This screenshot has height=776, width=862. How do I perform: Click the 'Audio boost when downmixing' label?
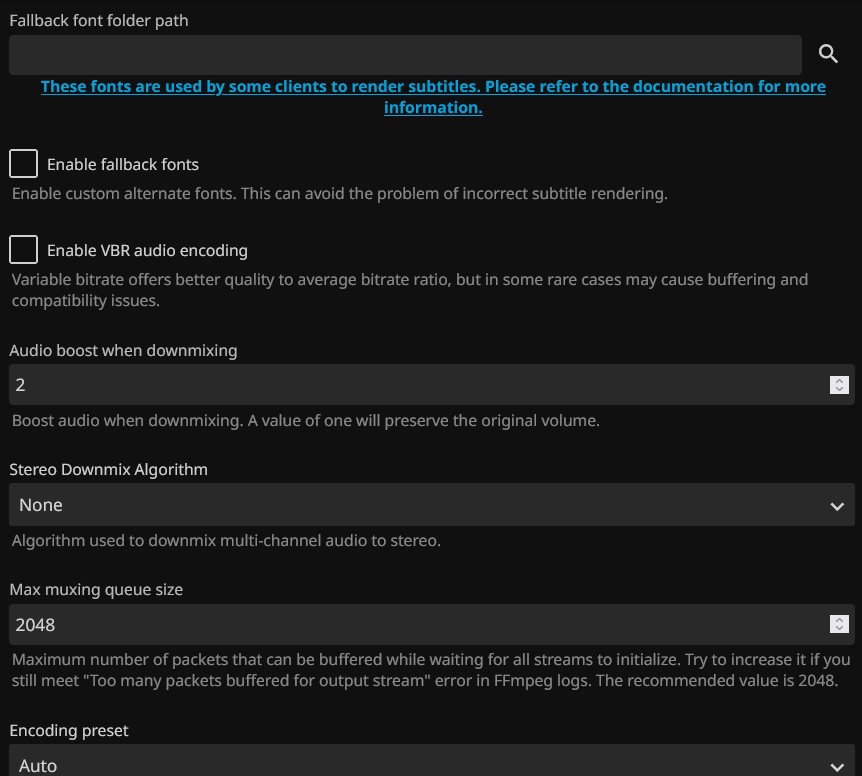(123, 350)
